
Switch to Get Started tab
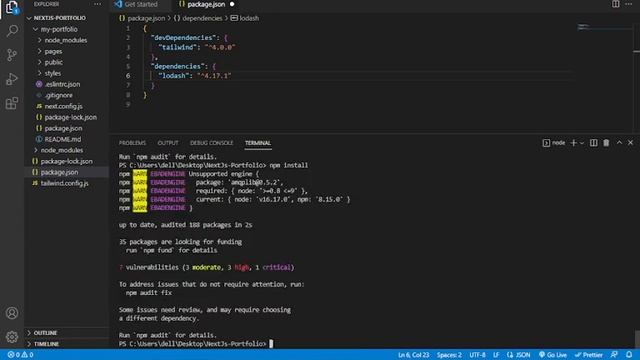(x=139, y=4)
